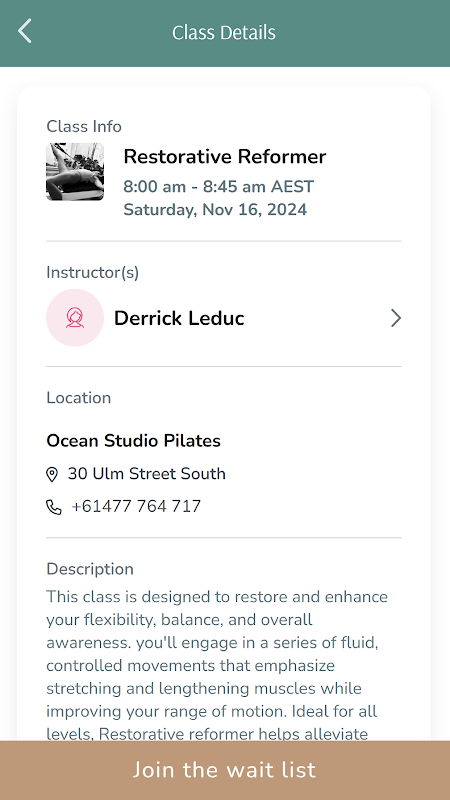450x800 pixels.
Task: Open address 30 Ulm Street South
Action: click(146, 474)
